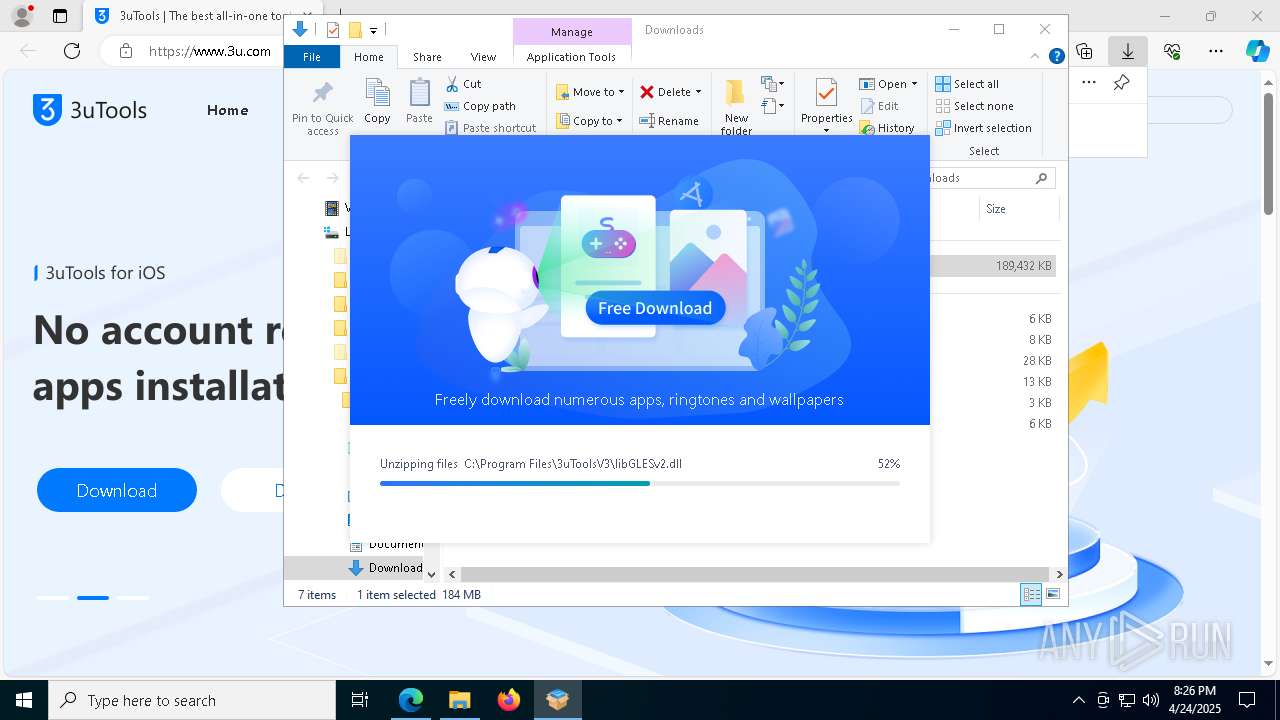Click Select none in ribbon
The height and width of the screenshot is (720, 1280).
click(x=974, y=106)
